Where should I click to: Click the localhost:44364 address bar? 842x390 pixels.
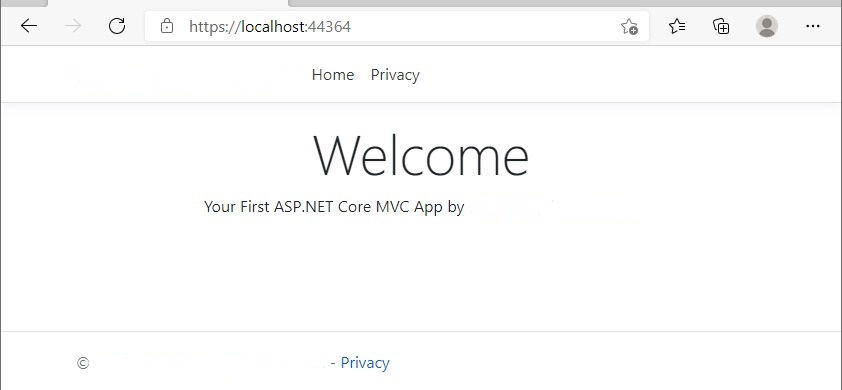click(397, 26)
